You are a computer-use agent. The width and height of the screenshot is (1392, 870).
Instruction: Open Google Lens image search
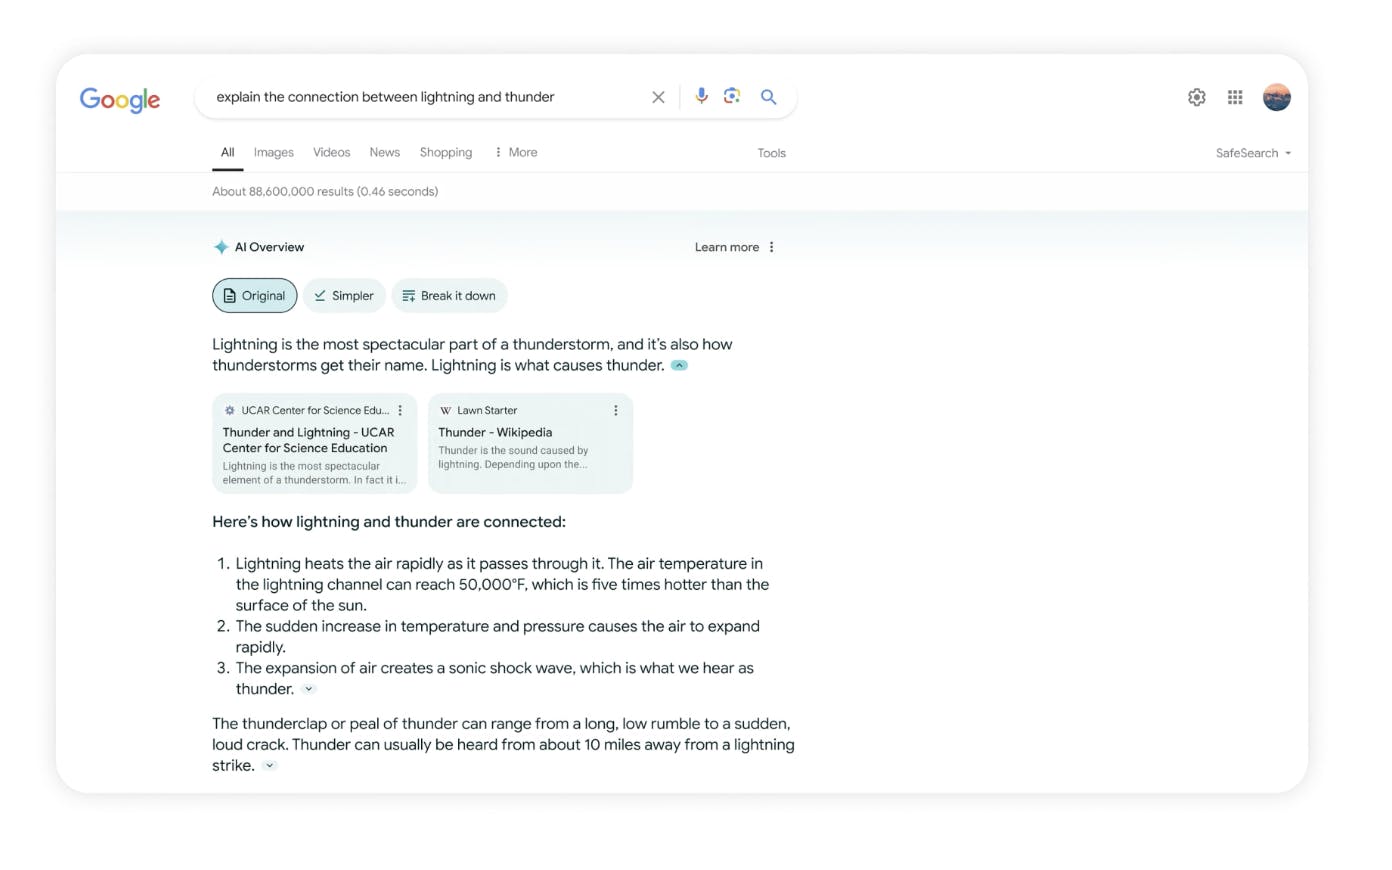tap(732, 96)
